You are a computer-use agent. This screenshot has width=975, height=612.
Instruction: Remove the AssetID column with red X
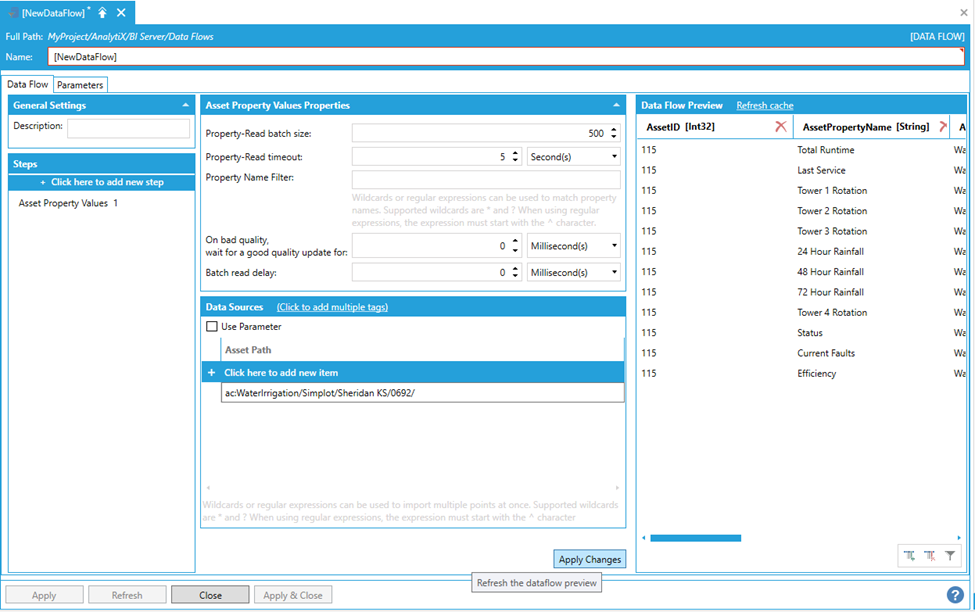pyautogui.click(x=781, y=127)
